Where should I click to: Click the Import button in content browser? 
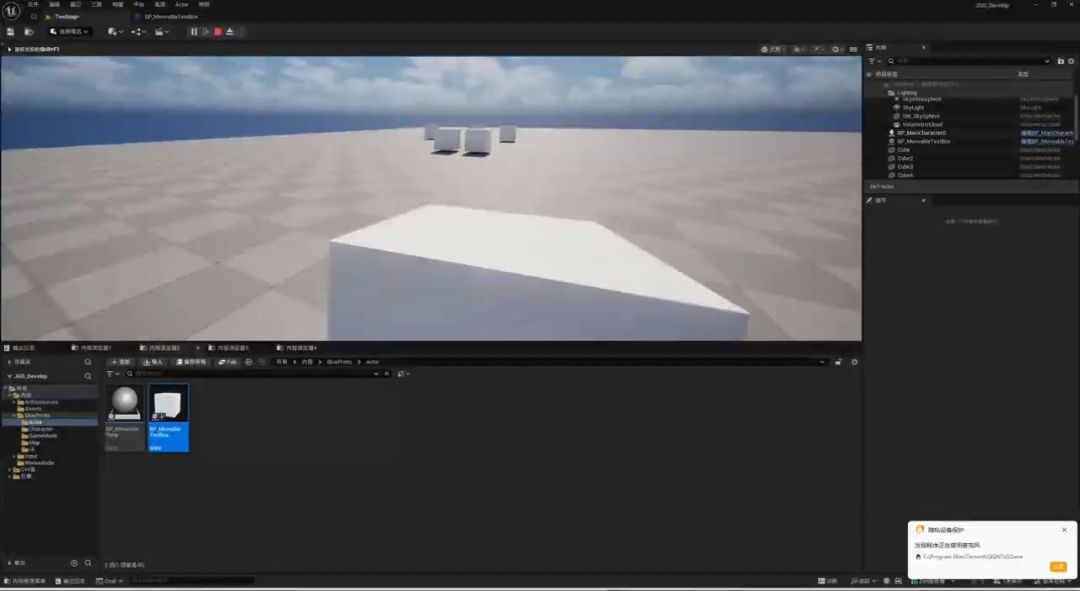153,362
